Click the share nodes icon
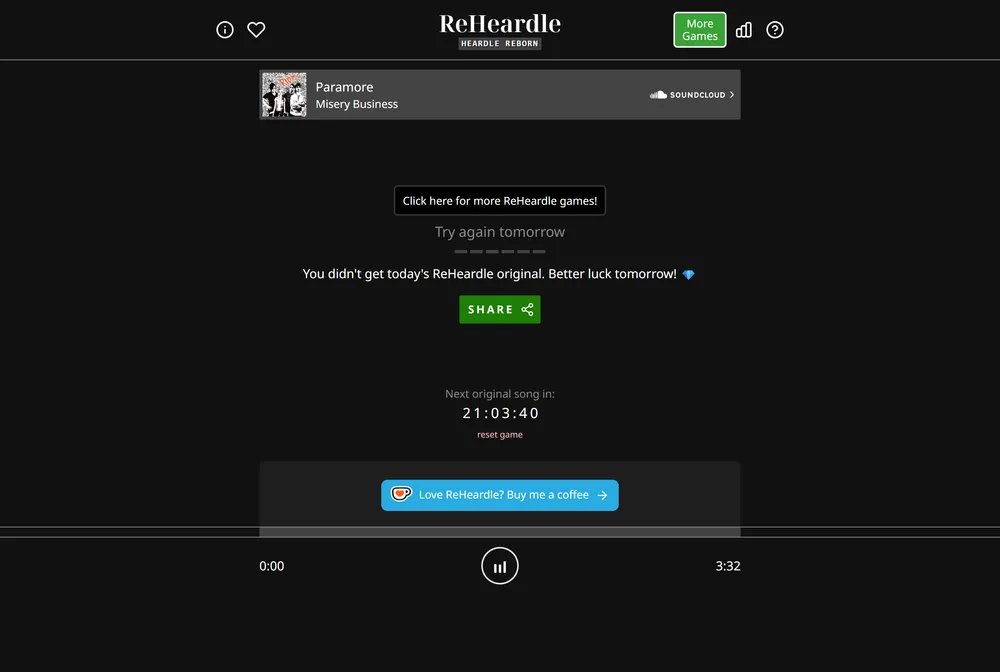Screen dimensions: 1000x672 pyautogui.click(x=527, y=309)
